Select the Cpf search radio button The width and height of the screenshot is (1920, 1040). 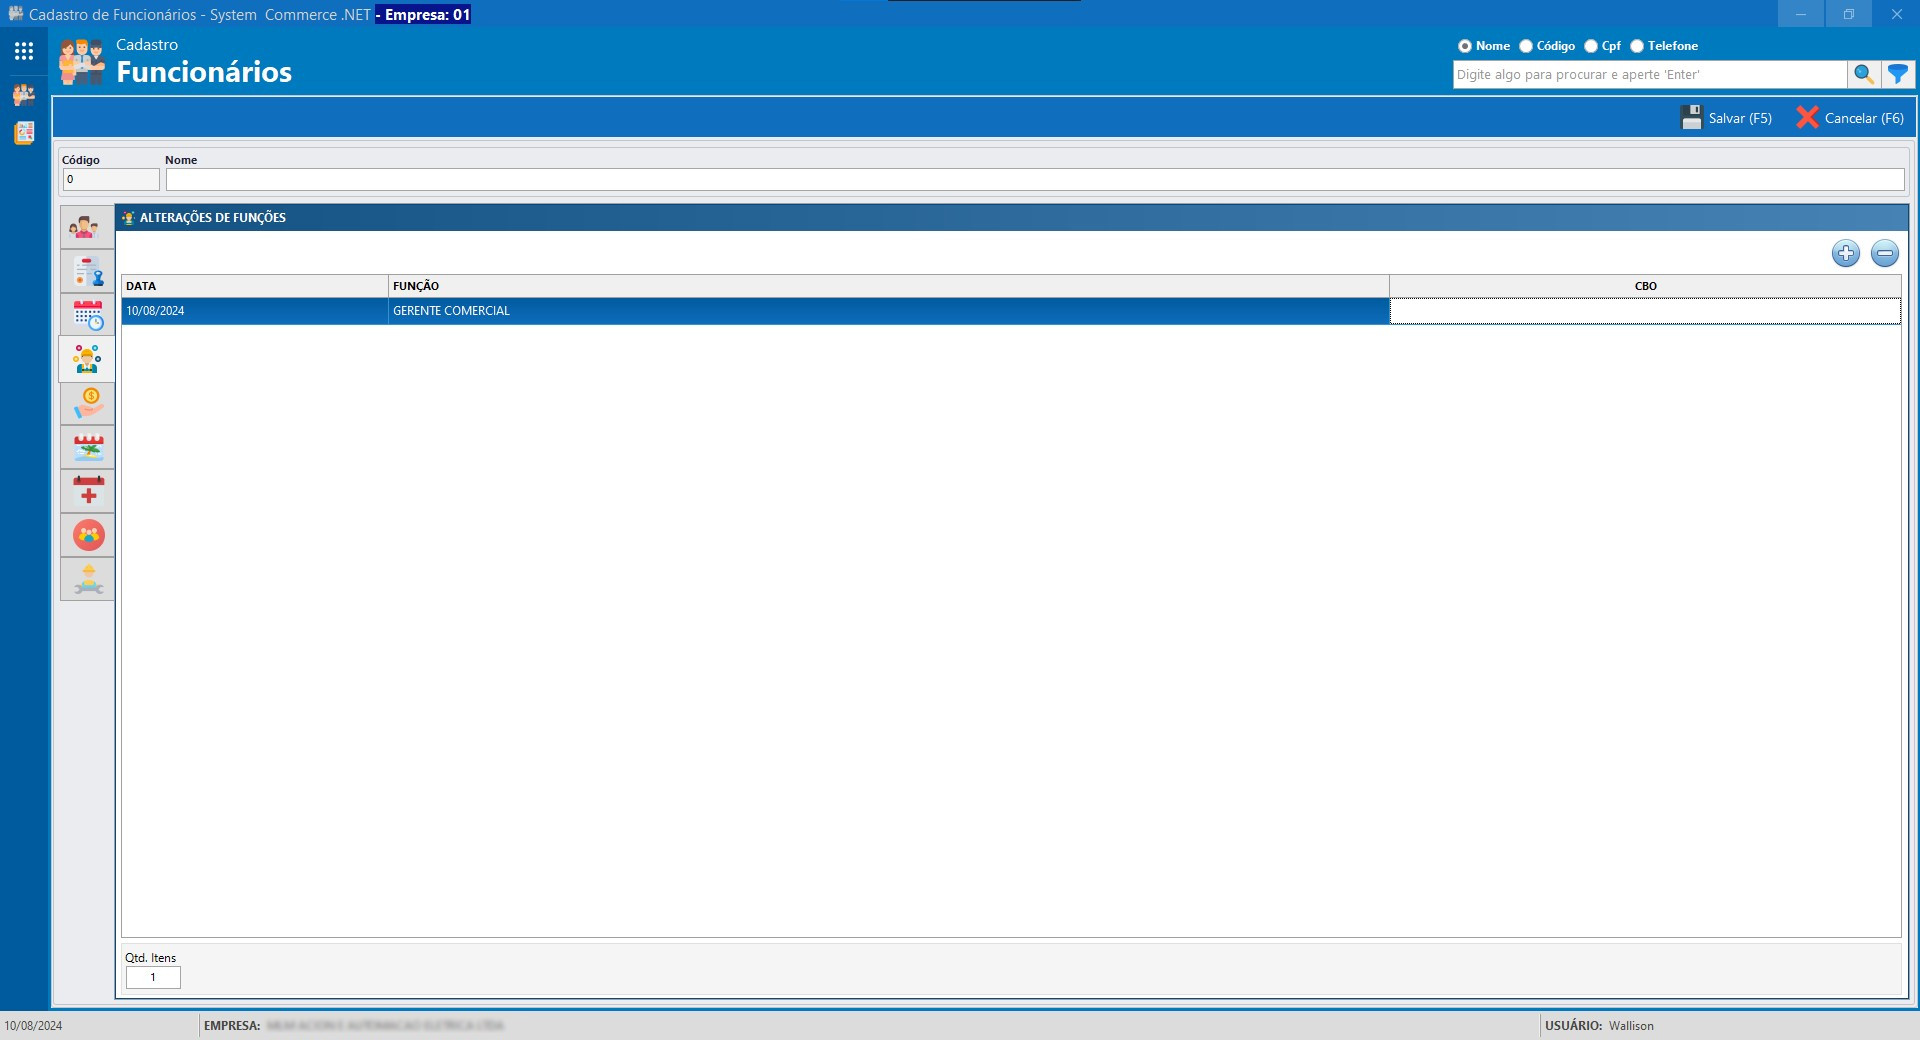click(x=1591, y=46)
